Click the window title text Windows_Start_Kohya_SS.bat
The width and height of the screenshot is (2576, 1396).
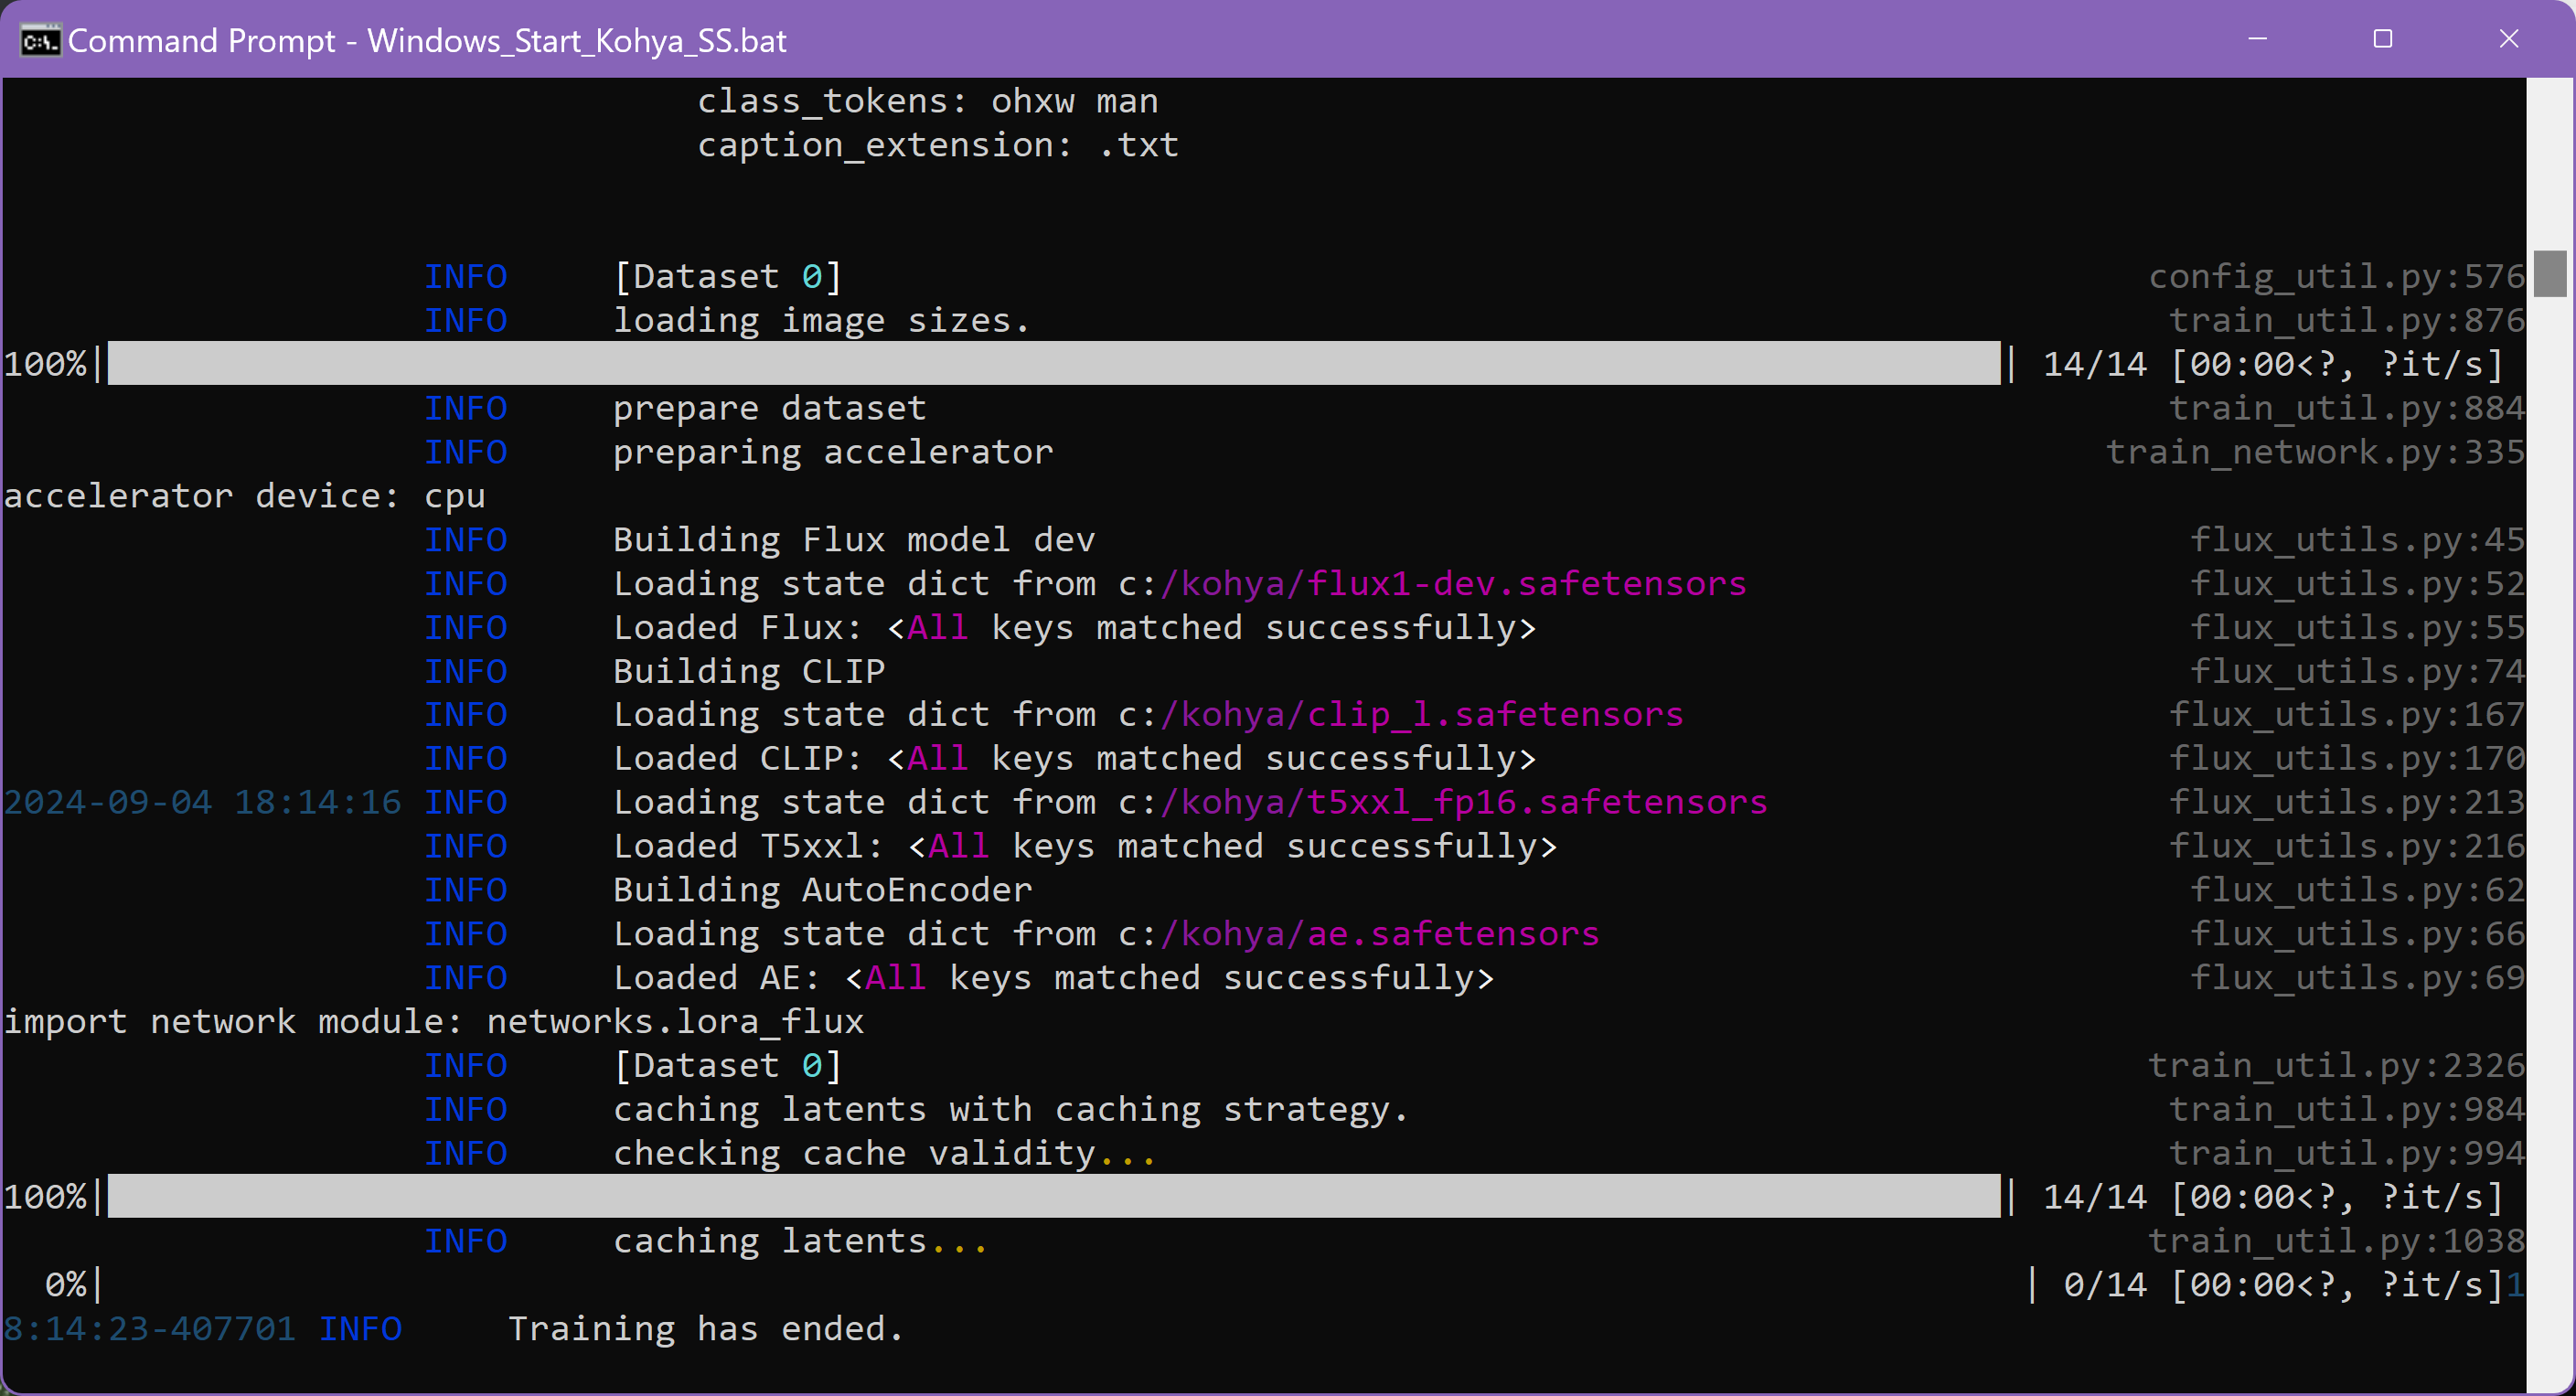coord(576,41)
